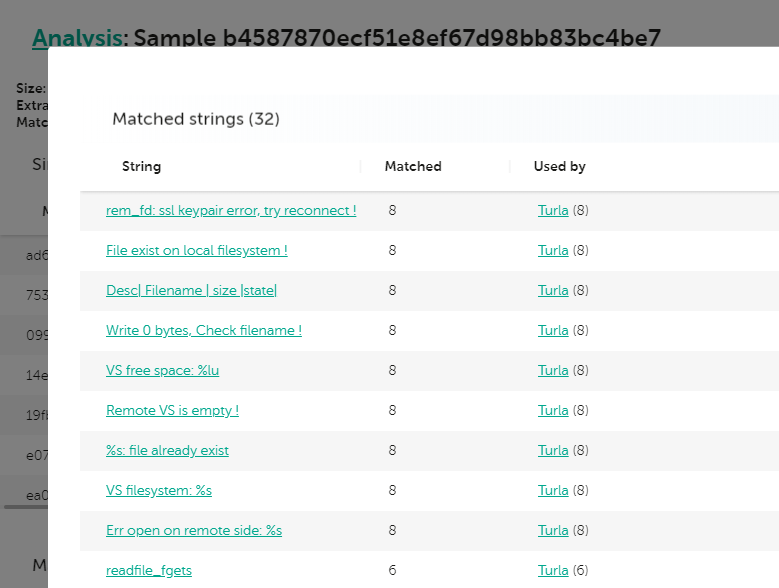
Task: Select 'Write 0 bytes, Check filename !' link
Action: tap(204, 331)
